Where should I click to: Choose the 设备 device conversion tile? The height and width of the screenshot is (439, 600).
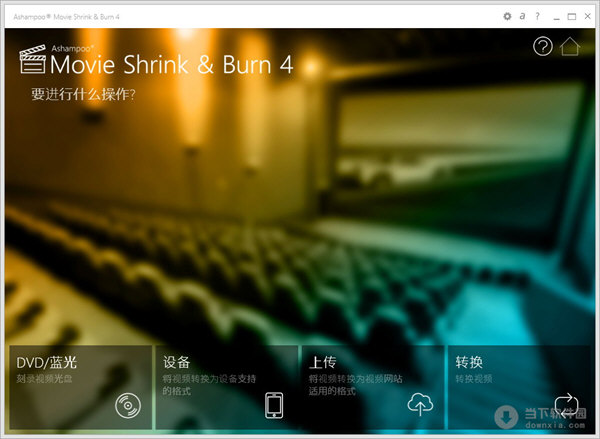click(x=227, y=387)
